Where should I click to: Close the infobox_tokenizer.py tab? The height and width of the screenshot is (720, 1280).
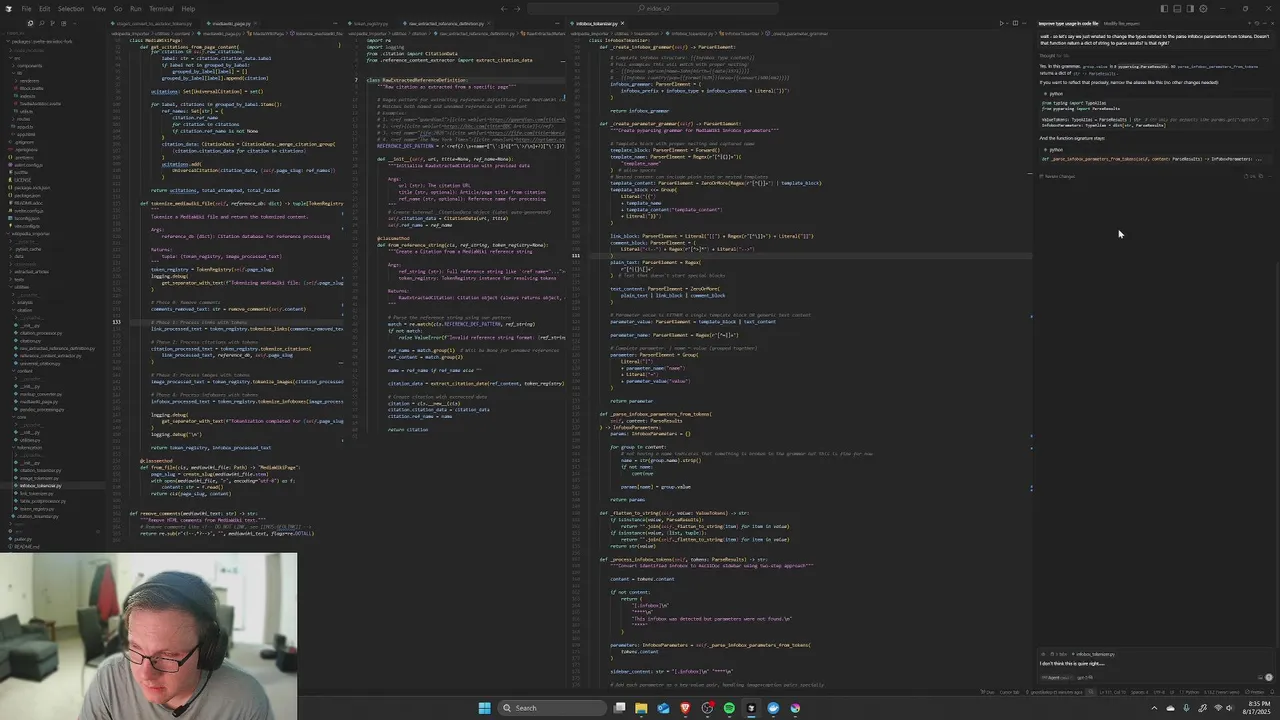click(622, 23)
